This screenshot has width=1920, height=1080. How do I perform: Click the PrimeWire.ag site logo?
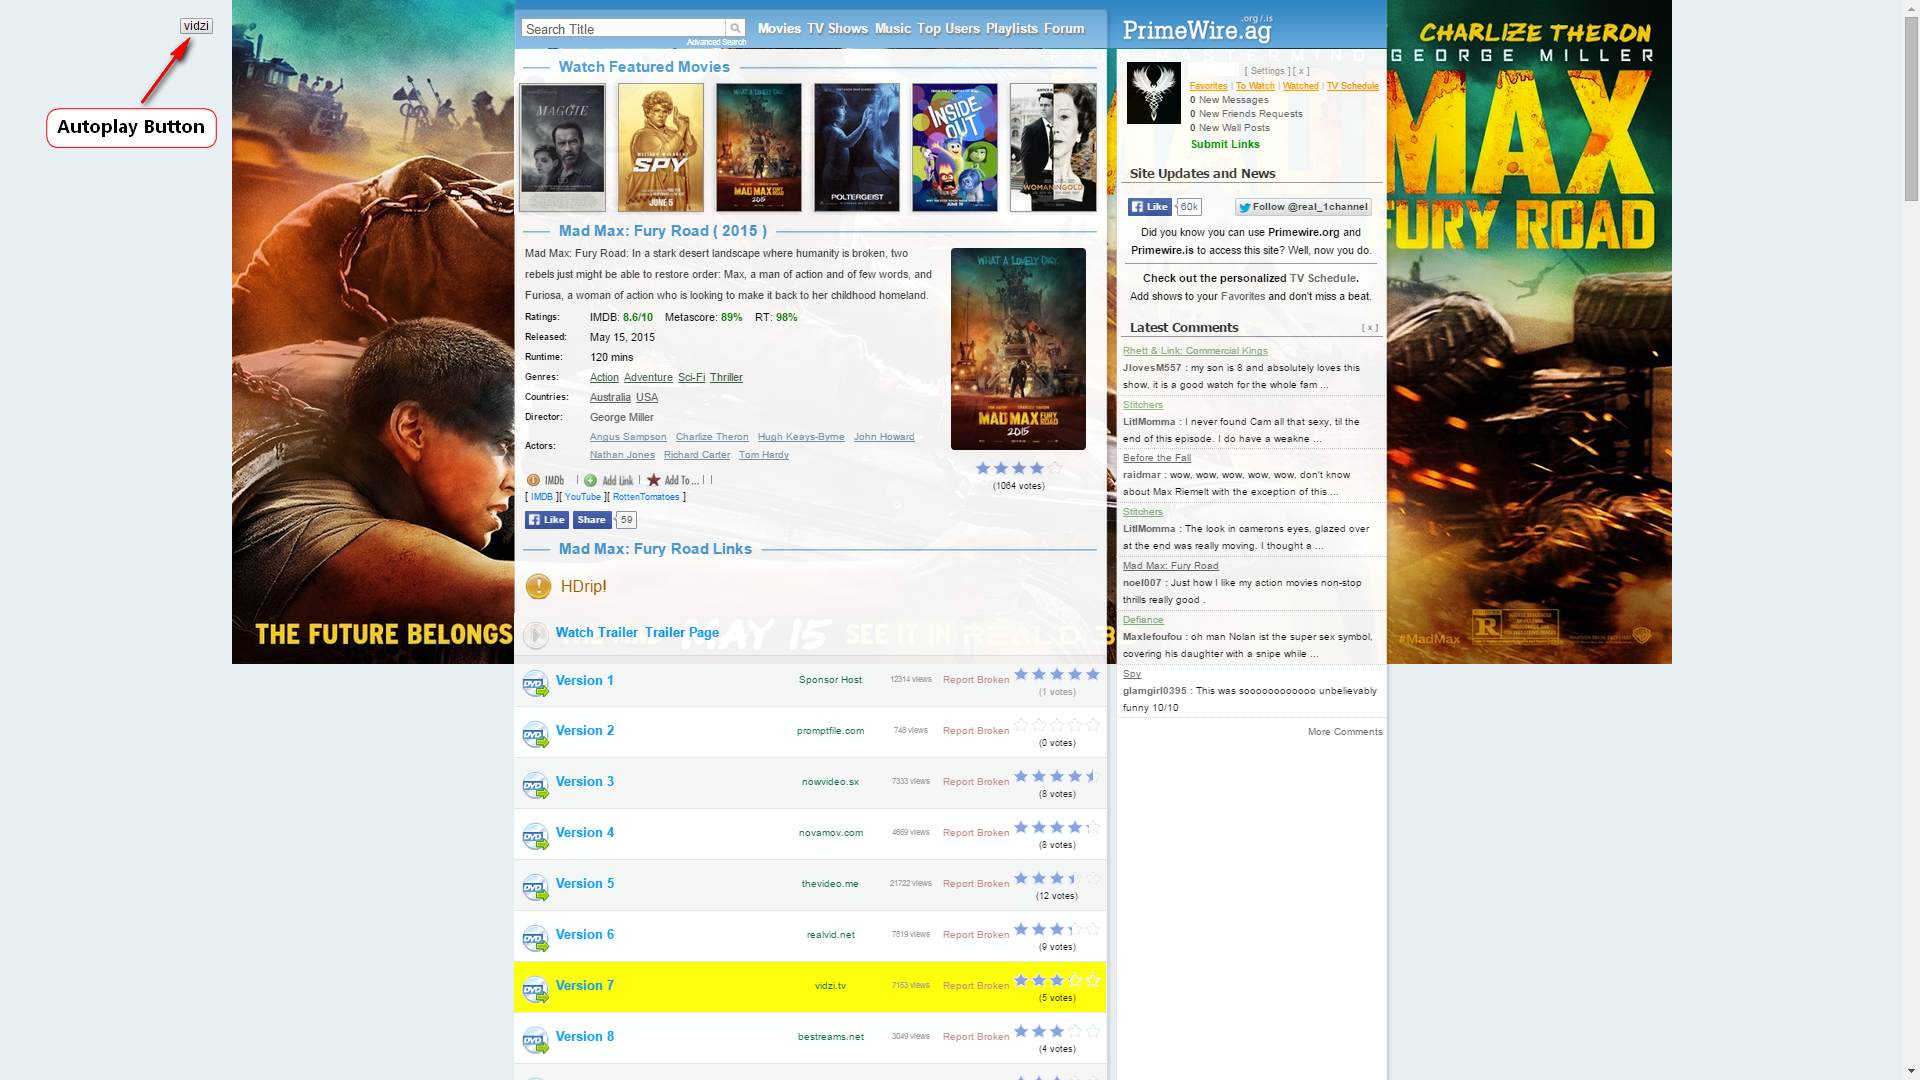(1197, 30)
